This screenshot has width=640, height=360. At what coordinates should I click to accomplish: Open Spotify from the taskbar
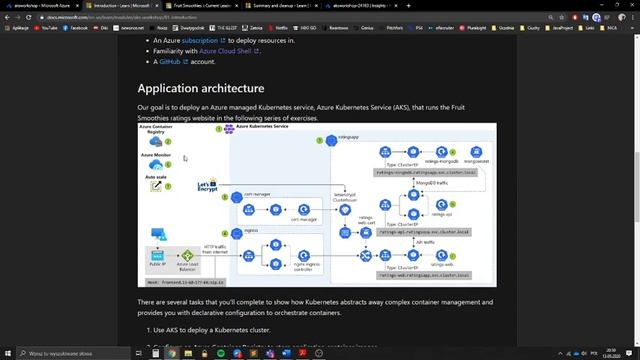pos(221,353)
